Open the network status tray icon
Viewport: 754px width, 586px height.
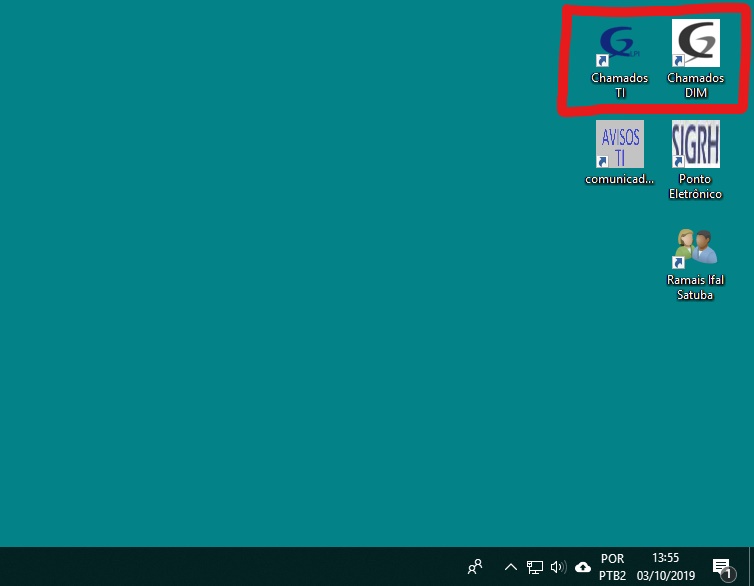[535, 567]
